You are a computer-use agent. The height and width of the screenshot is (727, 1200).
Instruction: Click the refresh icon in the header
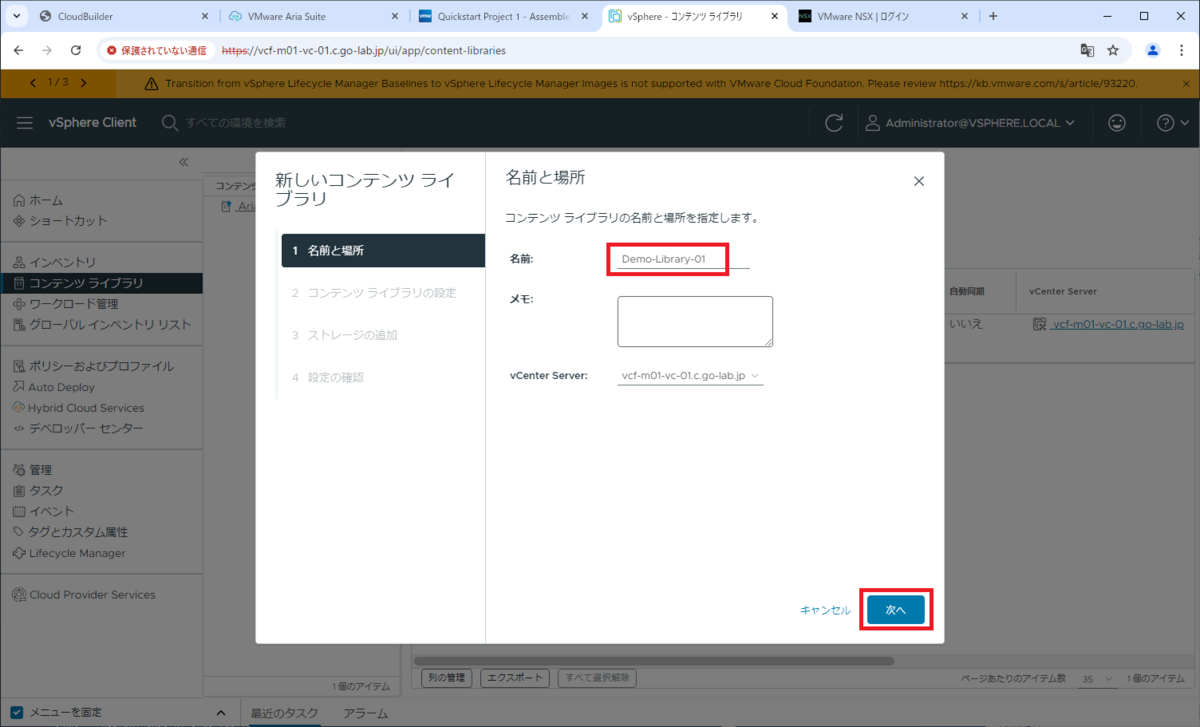tap(833, 123)
